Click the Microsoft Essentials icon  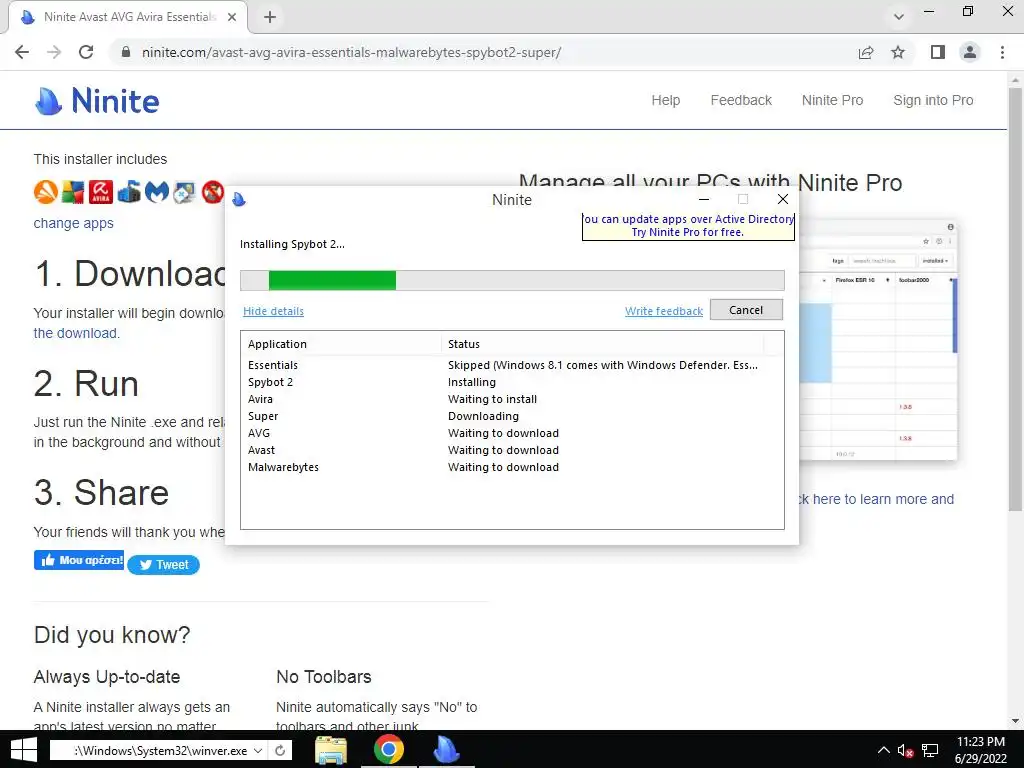129,192
